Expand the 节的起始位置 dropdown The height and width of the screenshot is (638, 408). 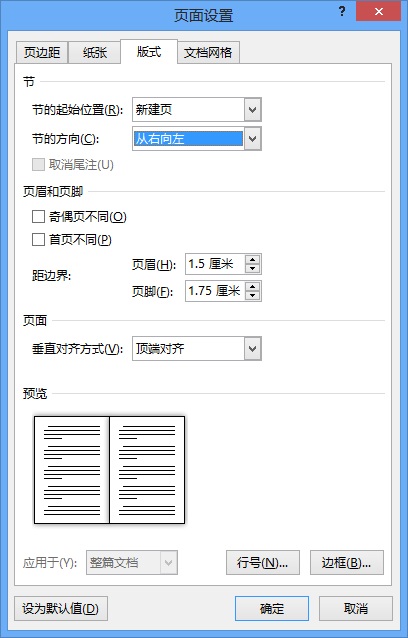(253, 110)
